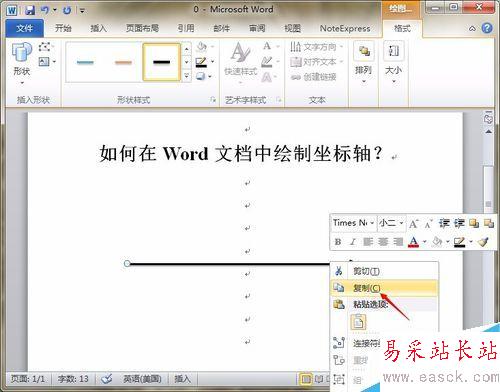
Task: Open the 排列 arrange button
Action: click(x=363, y=63)
